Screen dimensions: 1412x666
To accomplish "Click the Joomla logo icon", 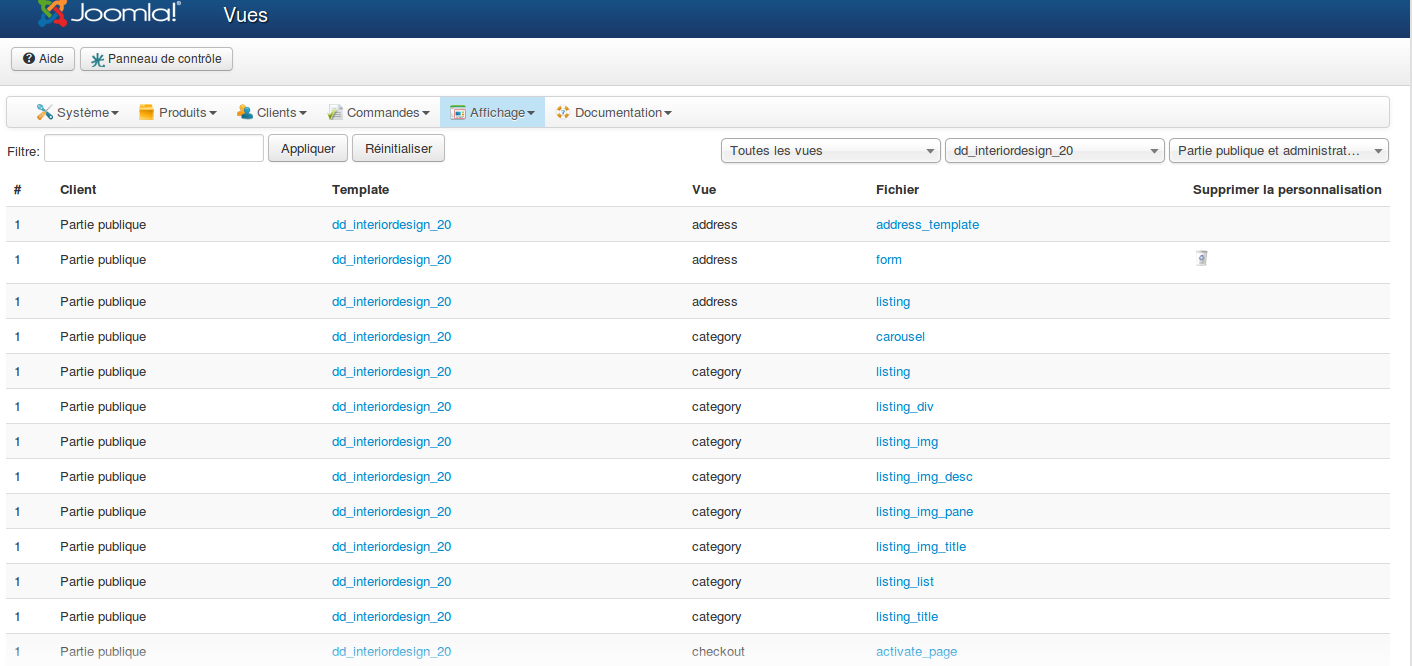I will (x=53, y=12).
